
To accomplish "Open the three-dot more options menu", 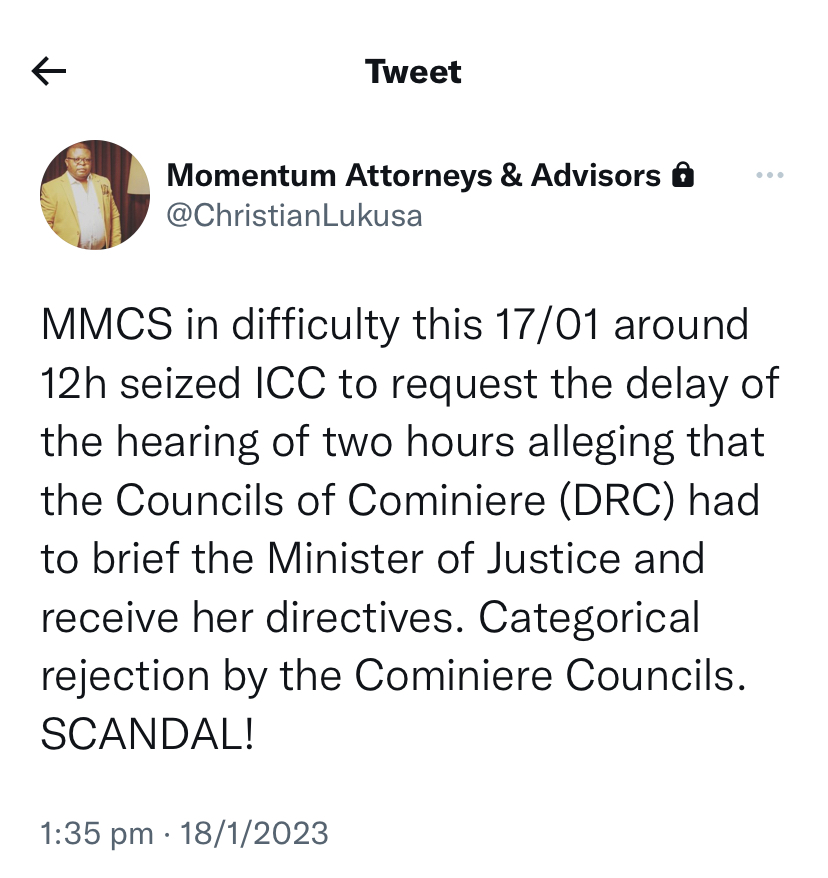I will coord(769,176).
